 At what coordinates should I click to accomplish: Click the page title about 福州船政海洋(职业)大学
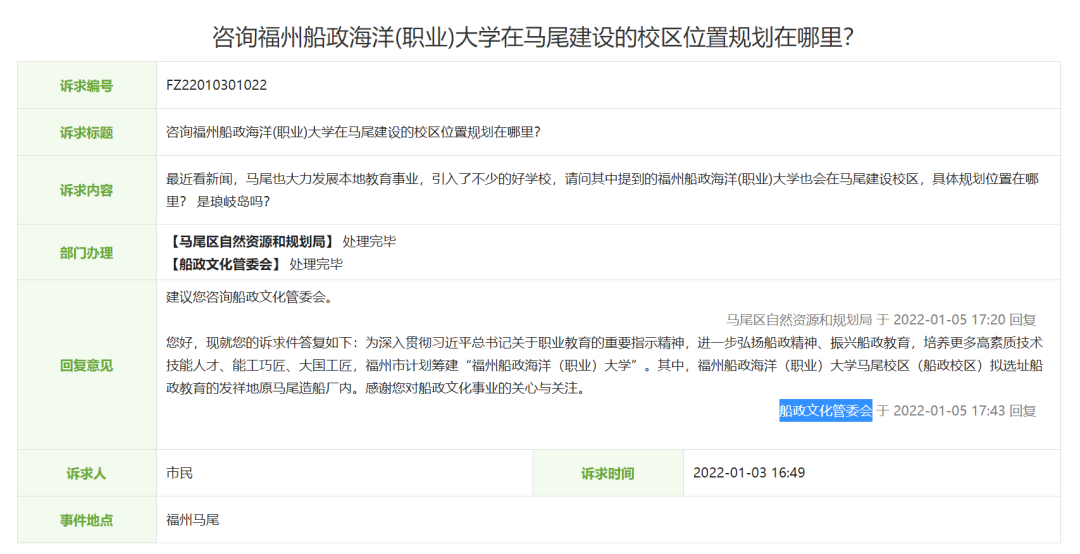[533, 37]
